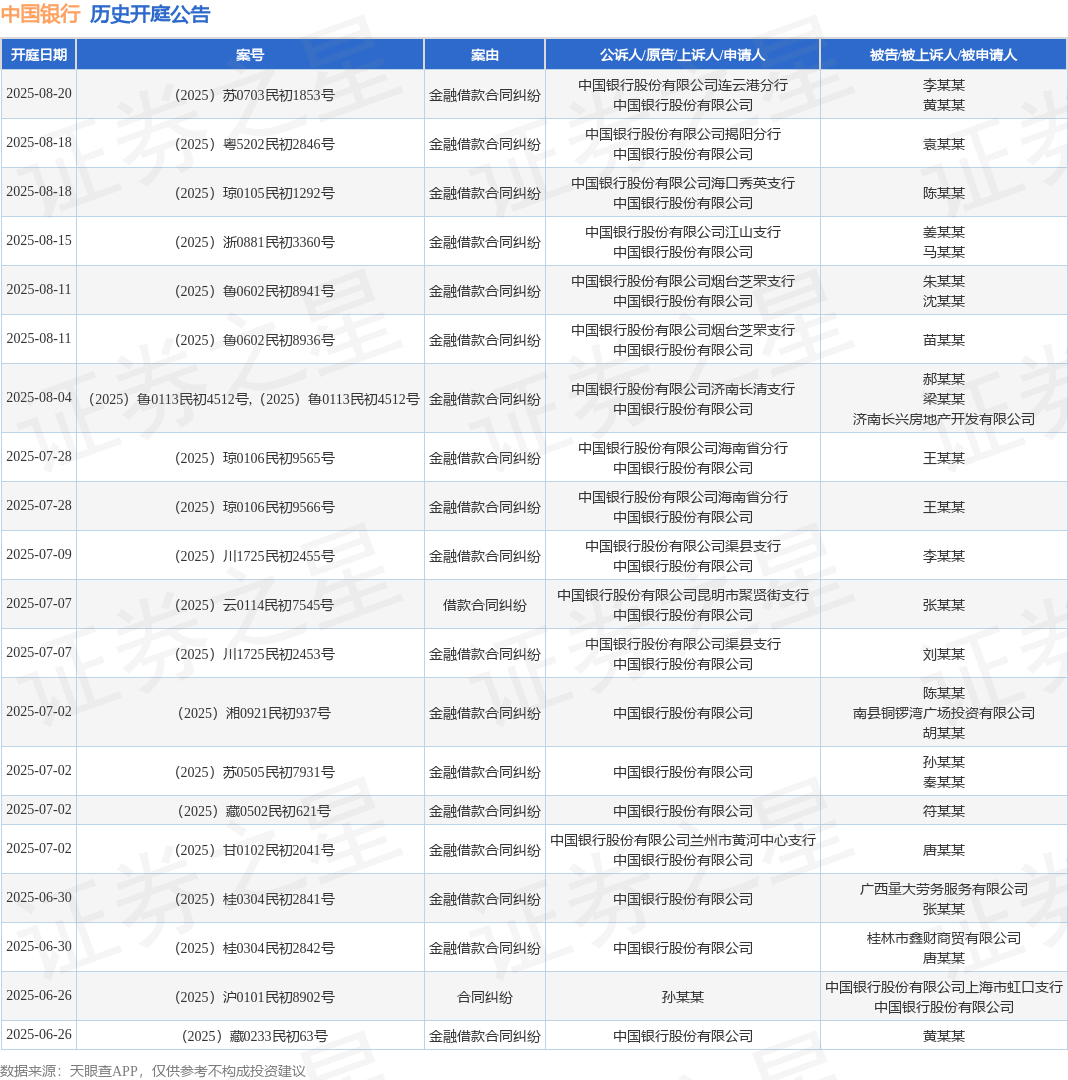This screenshot has width=1068, height=1080.
Task: Click plaintiff 中国银行股份有限公司济南长清支行
Action: click(682, 388)
